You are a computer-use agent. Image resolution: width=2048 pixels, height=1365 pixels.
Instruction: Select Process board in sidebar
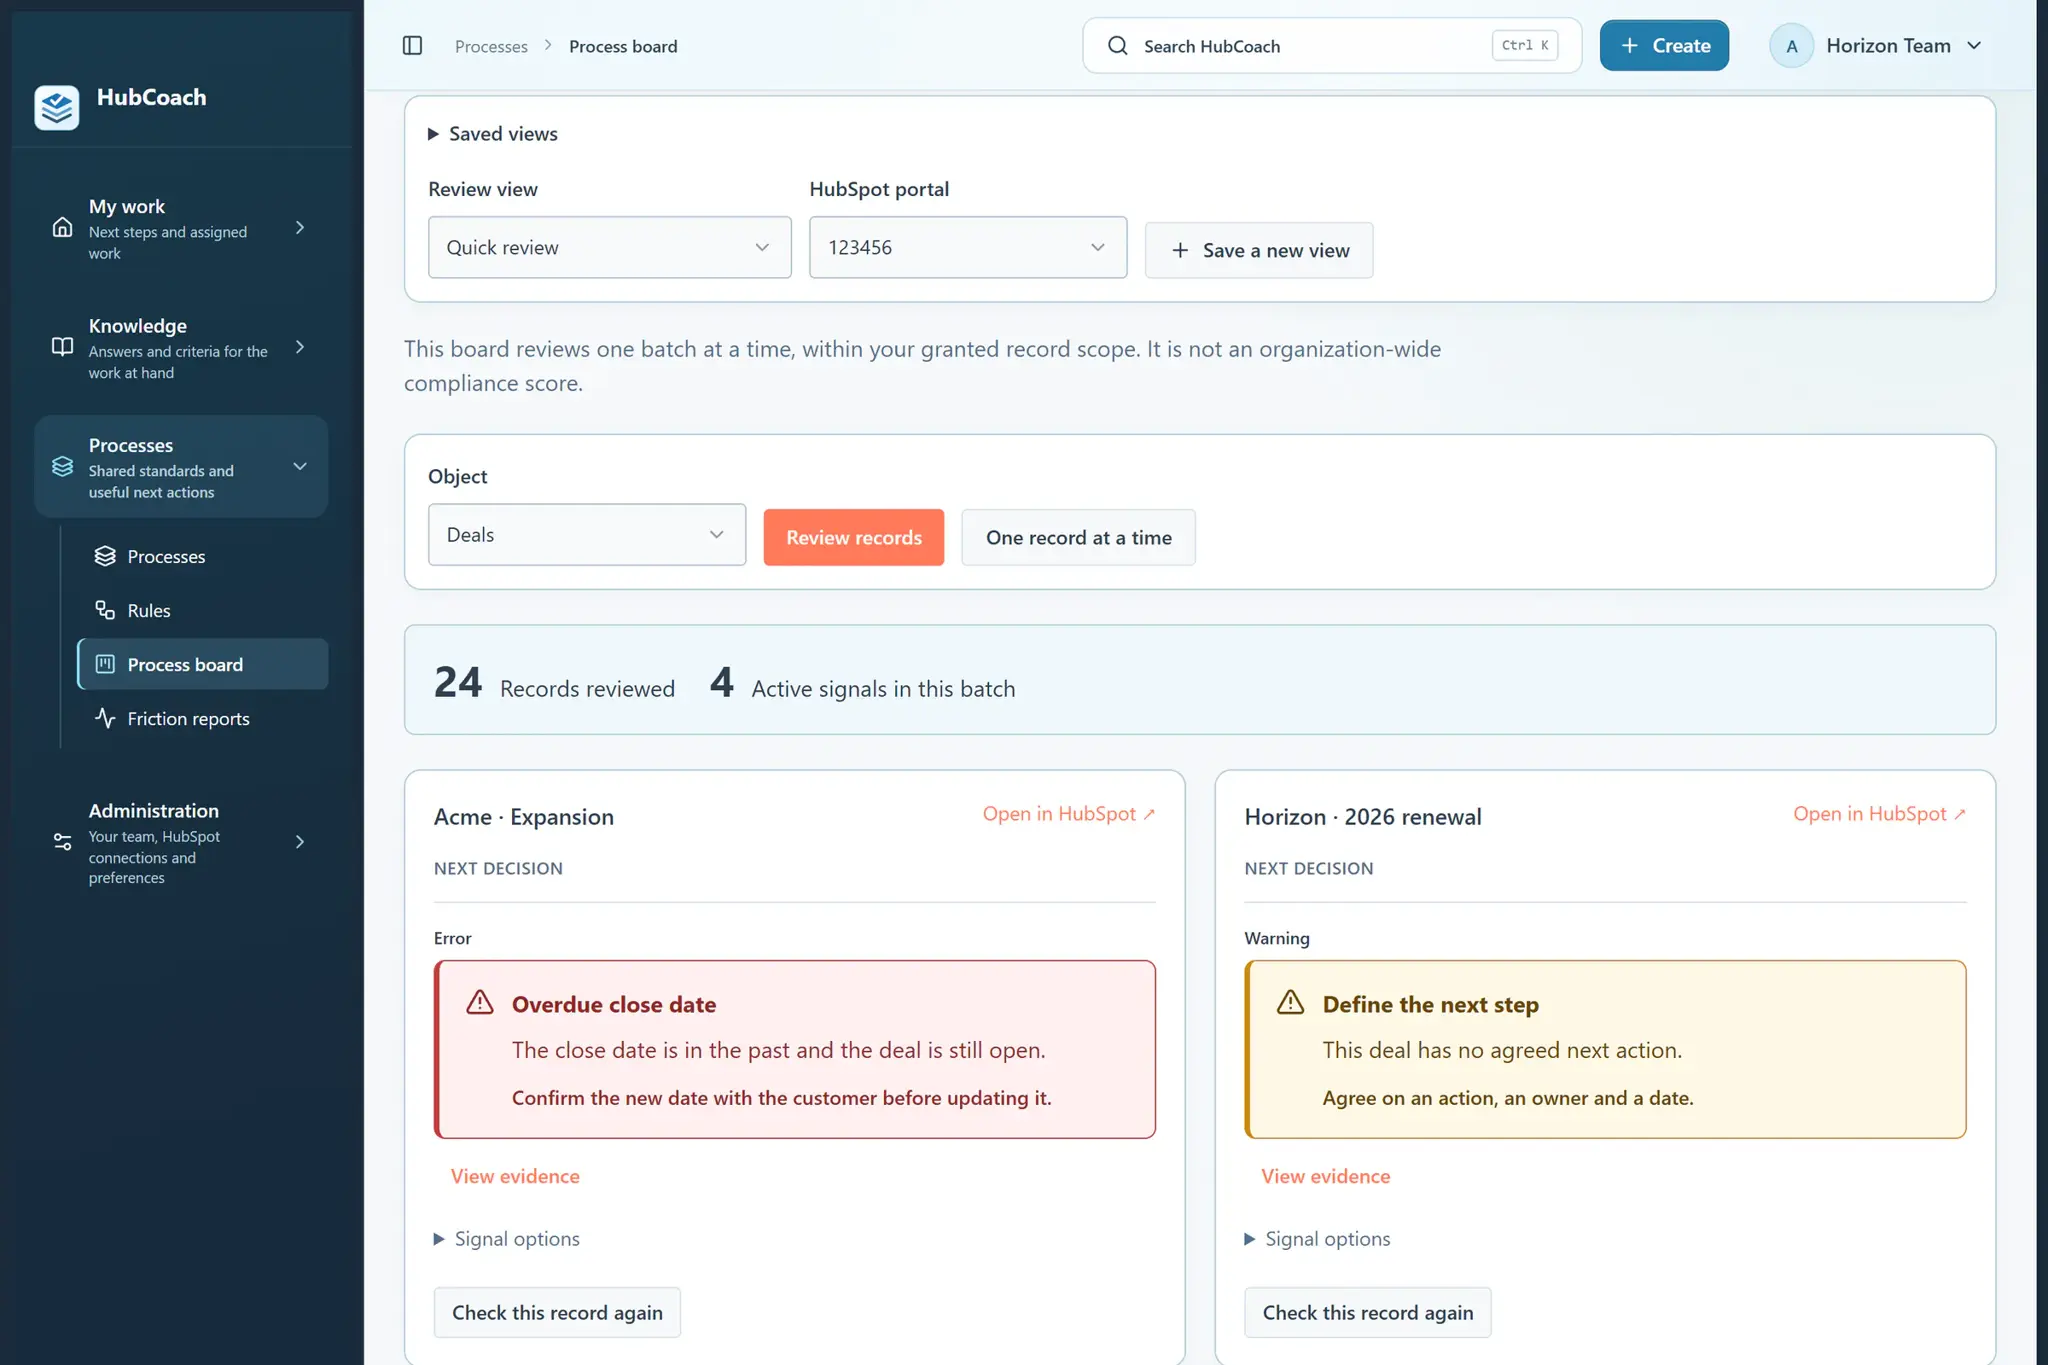pos(203,664)
